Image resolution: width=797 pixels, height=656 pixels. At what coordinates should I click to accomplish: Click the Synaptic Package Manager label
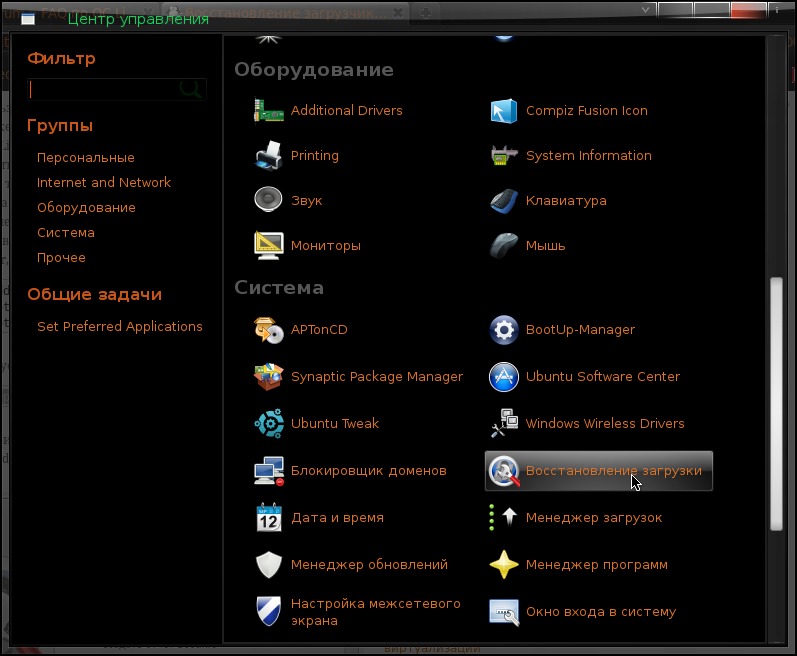[x=377, y=377]
